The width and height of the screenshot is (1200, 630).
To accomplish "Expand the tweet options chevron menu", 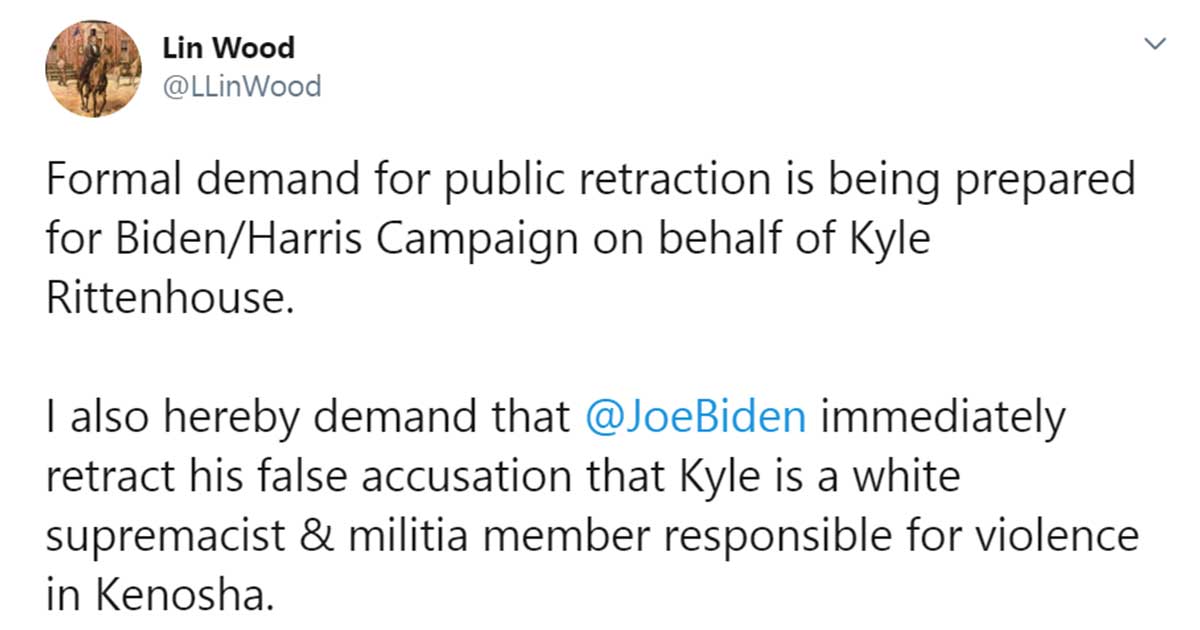I will tap(1155, 43).
